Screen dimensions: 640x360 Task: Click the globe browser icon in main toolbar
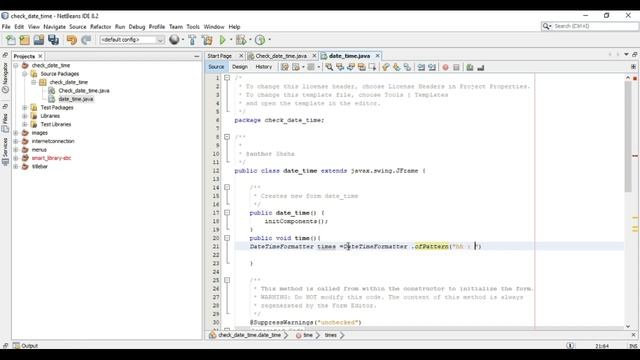point(174,40)
